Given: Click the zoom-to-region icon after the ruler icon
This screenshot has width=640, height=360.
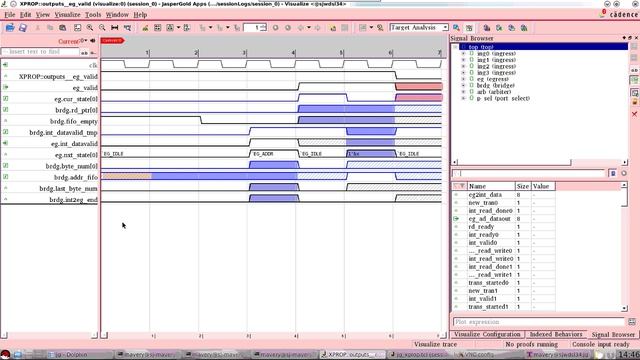Looking at the screenshot, I should coord(127,28).
